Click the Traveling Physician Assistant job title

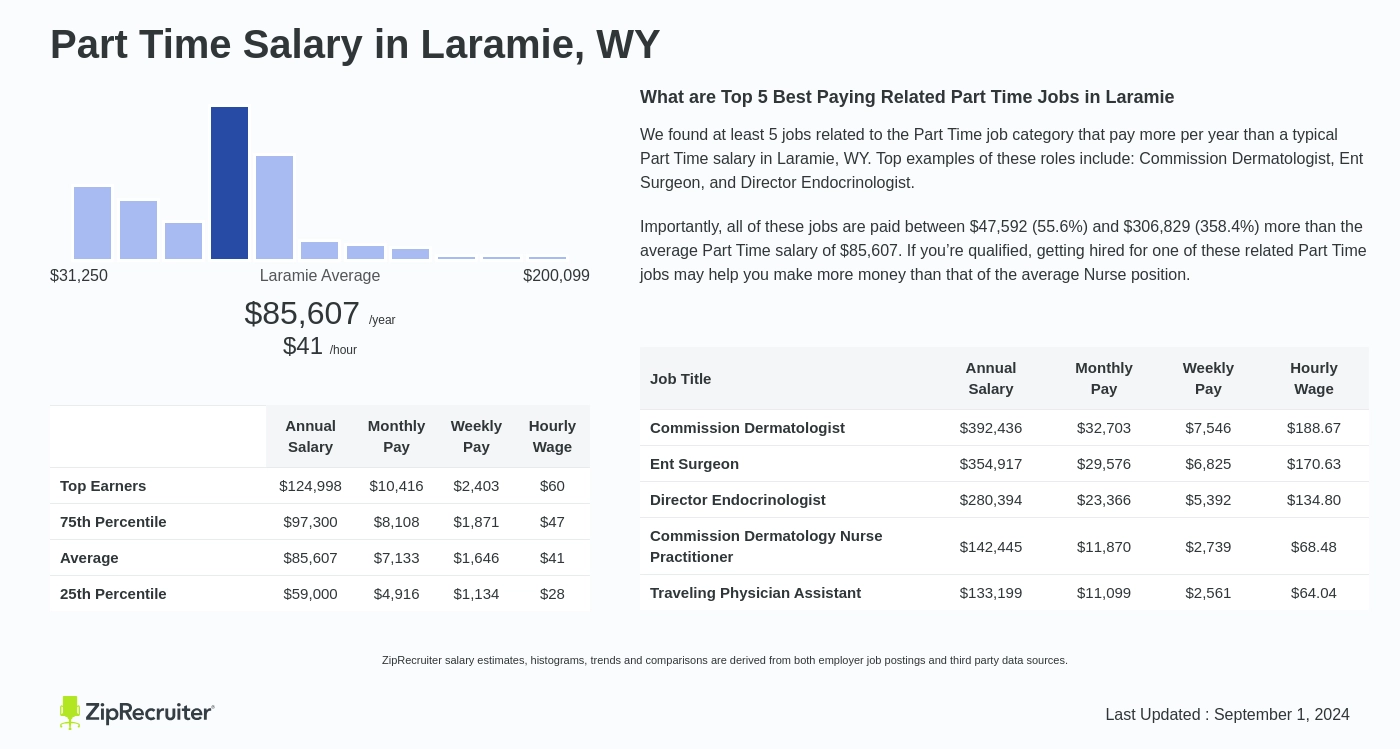(755, 592)
